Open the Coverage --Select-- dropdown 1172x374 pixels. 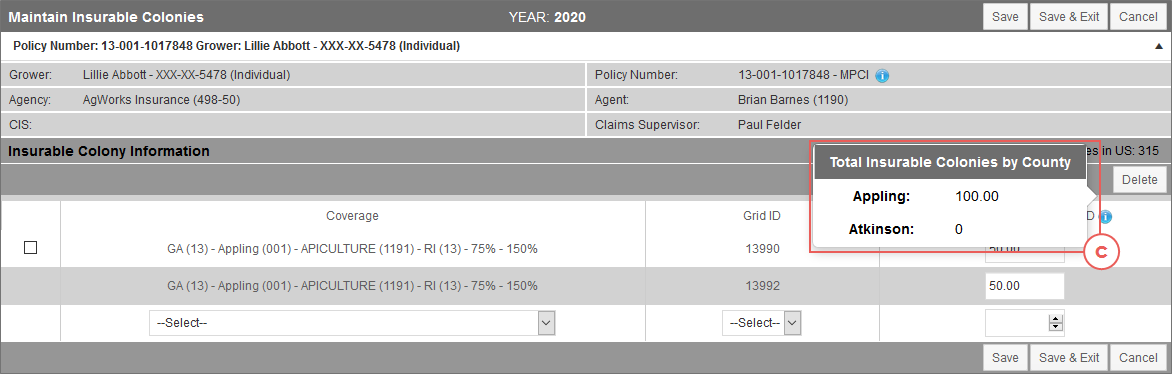point(353,323)
